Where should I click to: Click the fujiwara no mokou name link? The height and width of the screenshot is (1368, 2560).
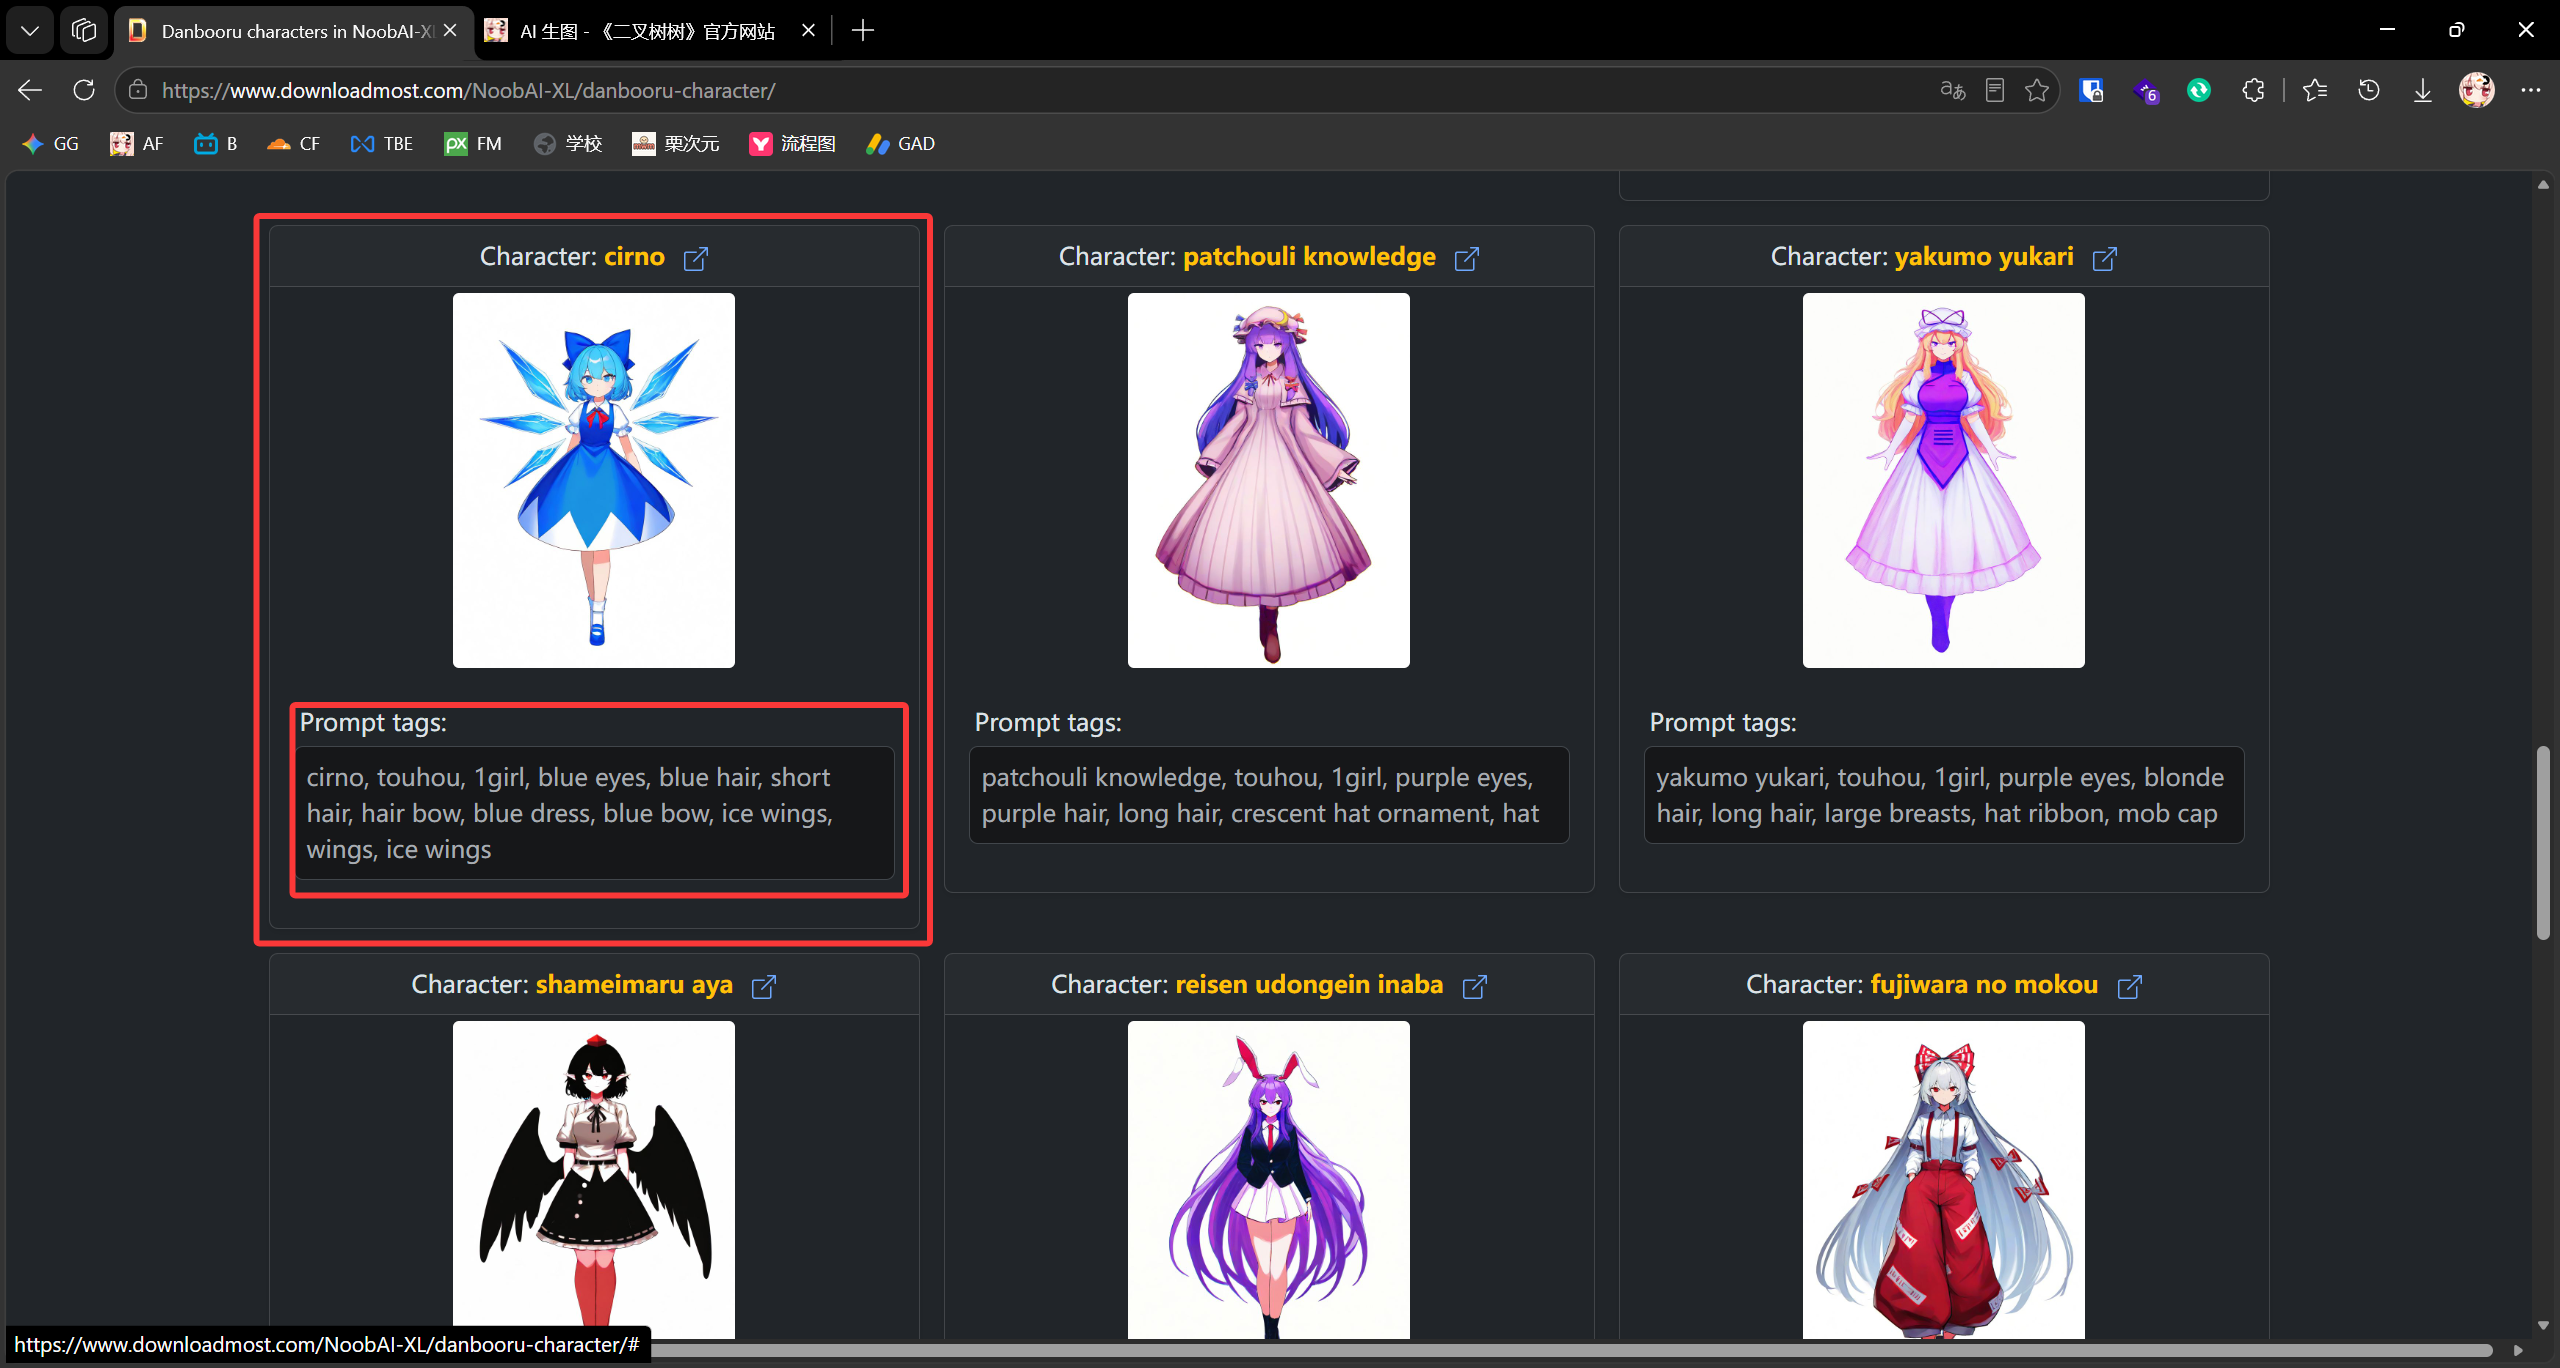click(x=1984, y=985)
